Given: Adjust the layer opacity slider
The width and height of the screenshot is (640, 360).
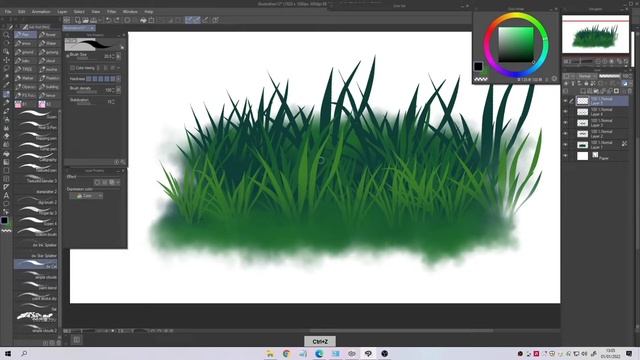Looking at the screenshot, I should click(609, 76).
